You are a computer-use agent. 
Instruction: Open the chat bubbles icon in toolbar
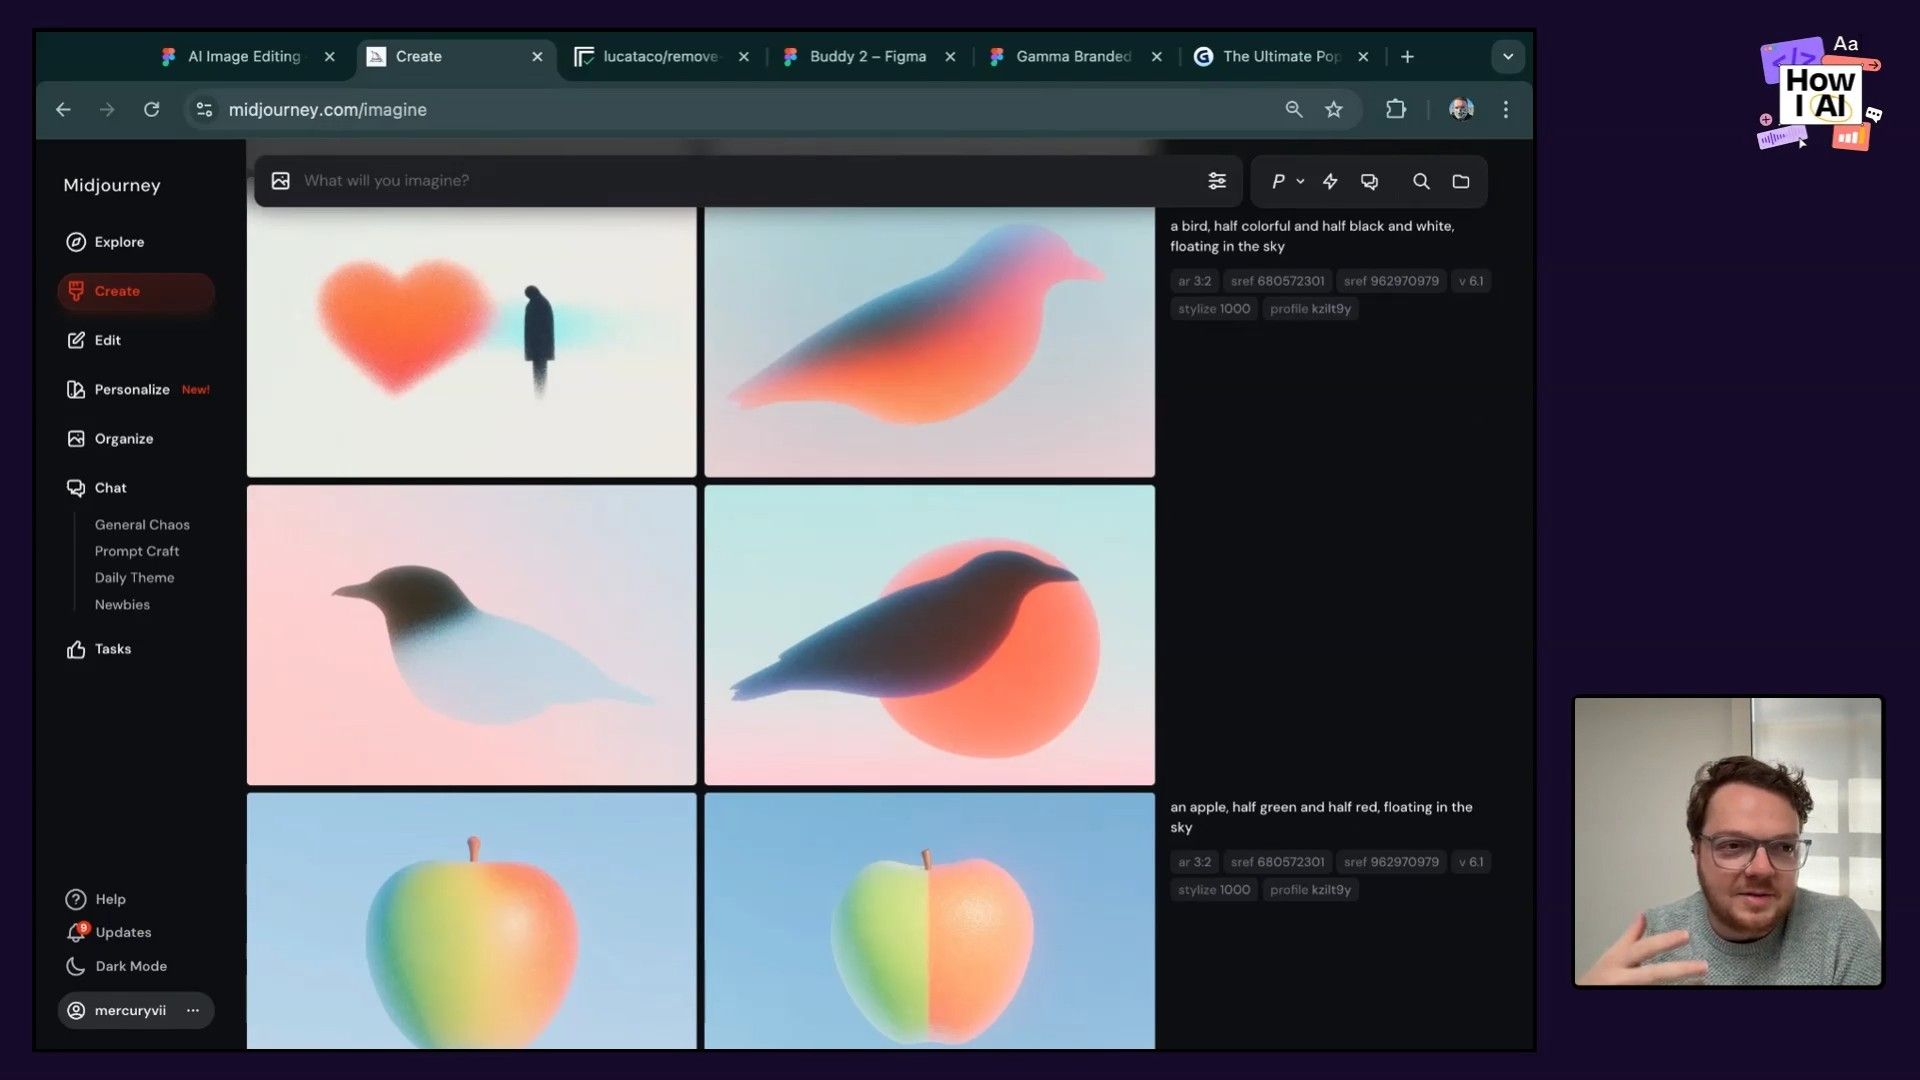pyautogui.click(x=1370, y=181)
